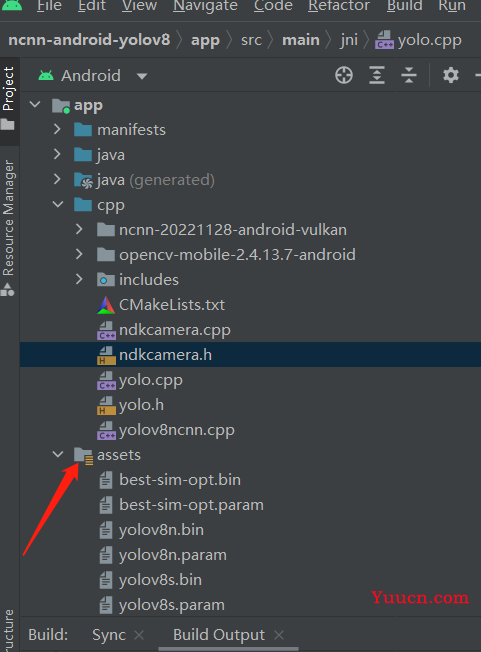The image size is (481, 652).
Task: Open the Resource Manager sidebar tab
Action: tap(9, 227)
